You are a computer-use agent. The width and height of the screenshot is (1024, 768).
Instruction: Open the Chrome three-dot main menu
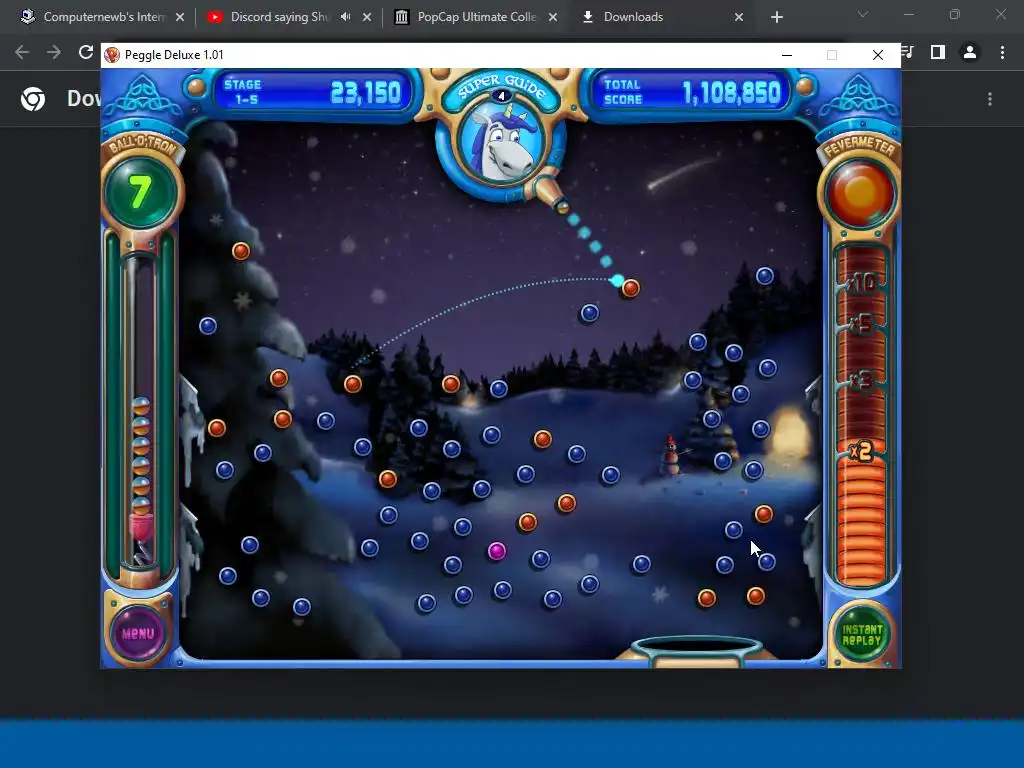tap(1002, 52)
